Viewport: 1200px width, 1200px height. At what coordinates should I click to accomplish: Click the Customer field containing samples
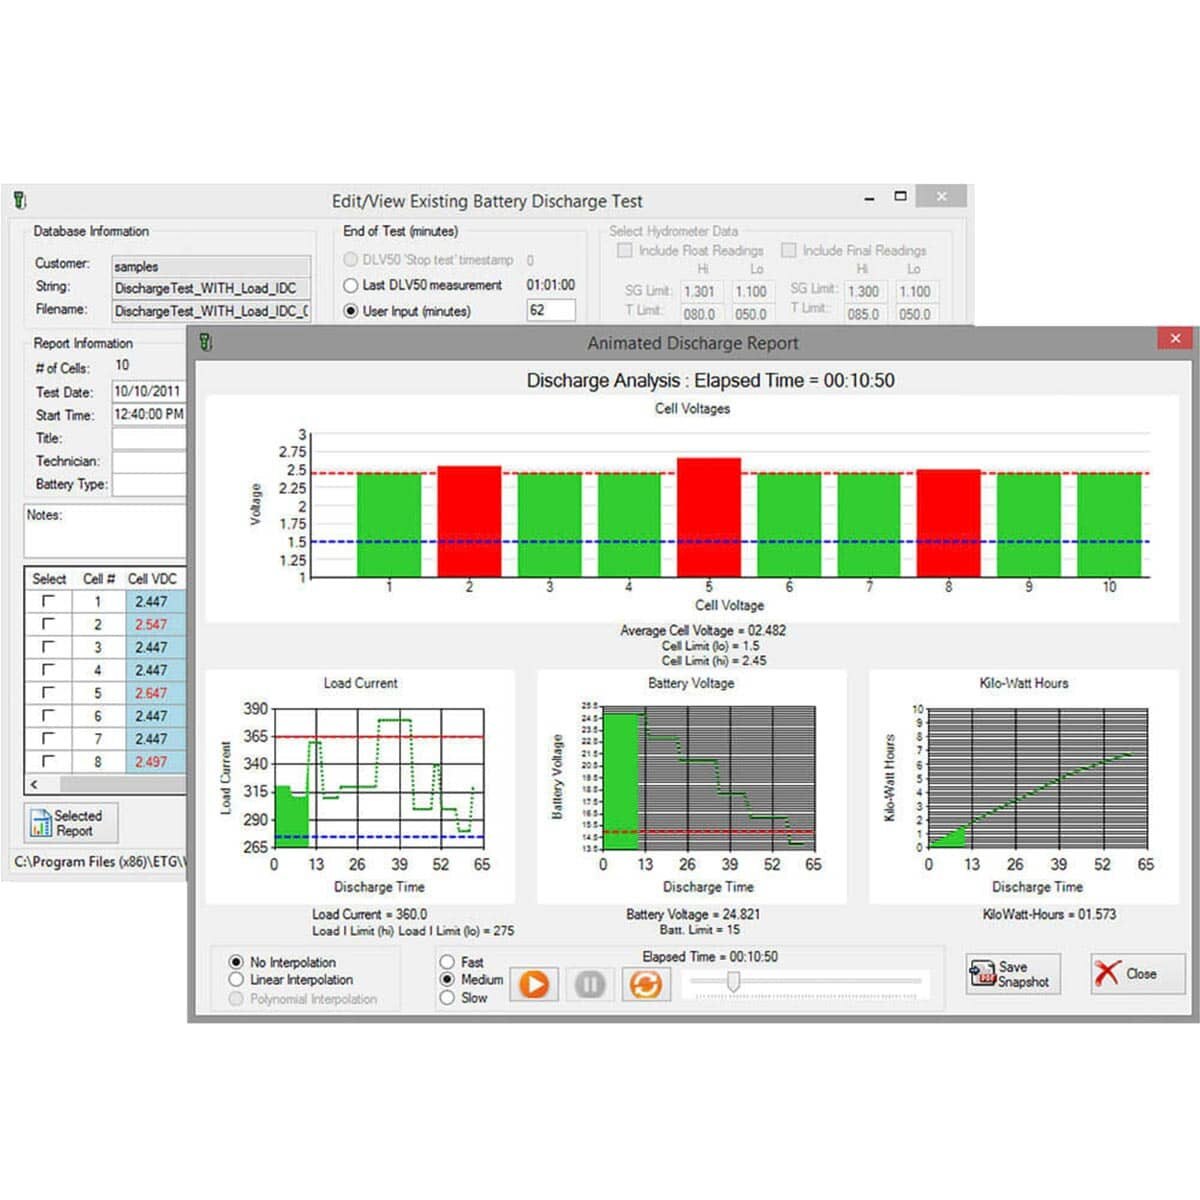[211, 266]
